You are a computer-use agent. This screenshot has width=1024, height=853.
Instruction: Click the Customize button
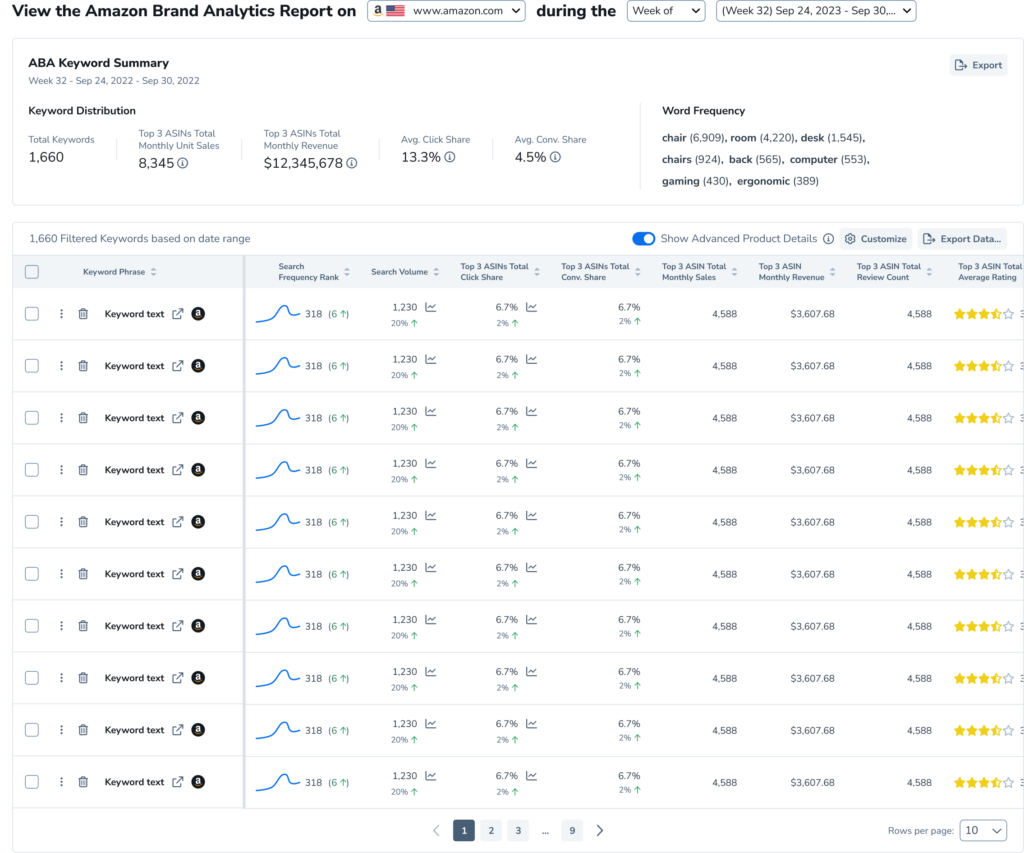click(876, 239)
